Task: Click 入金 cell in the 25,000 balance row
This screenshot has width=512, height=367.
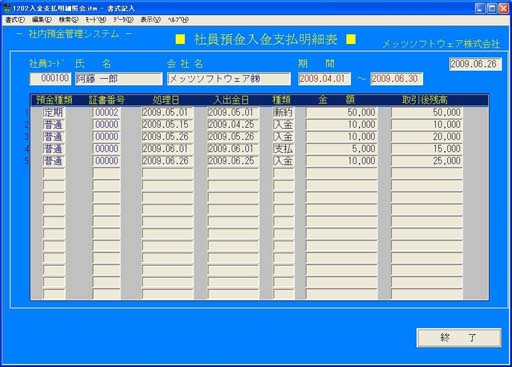Action: (284, 161)
